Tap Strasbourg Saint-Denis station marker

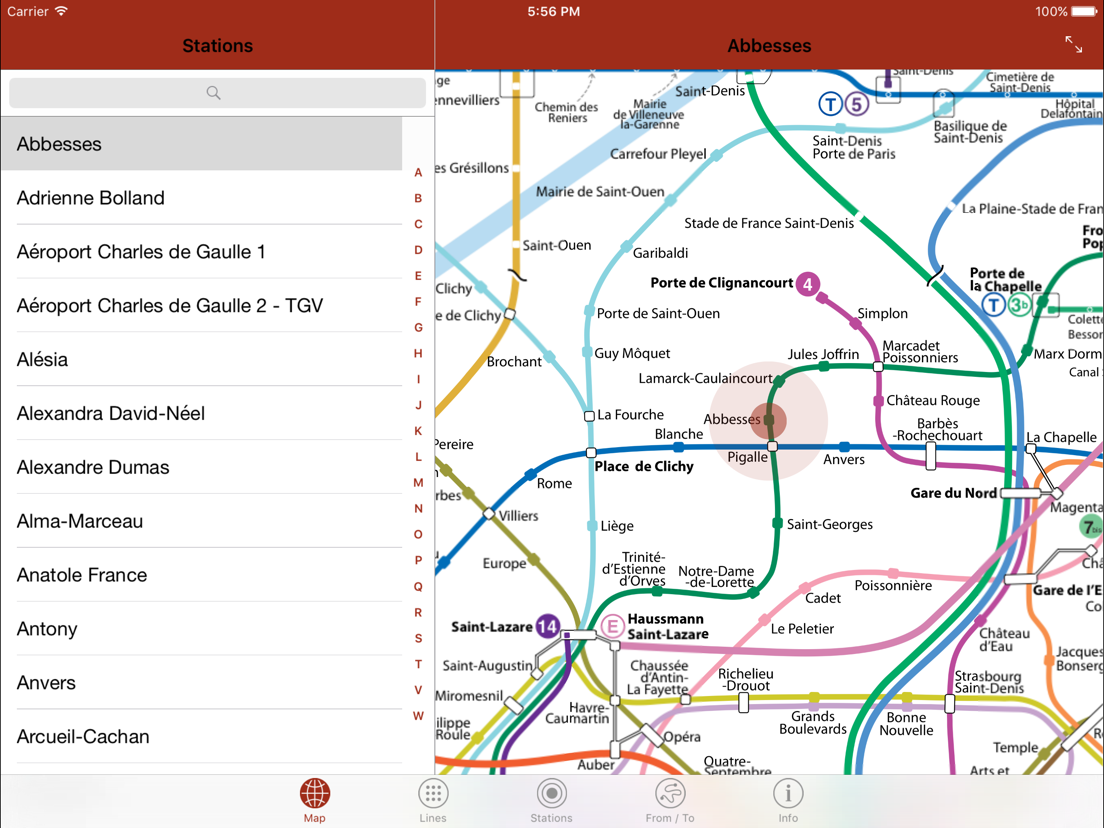[949, 703]
